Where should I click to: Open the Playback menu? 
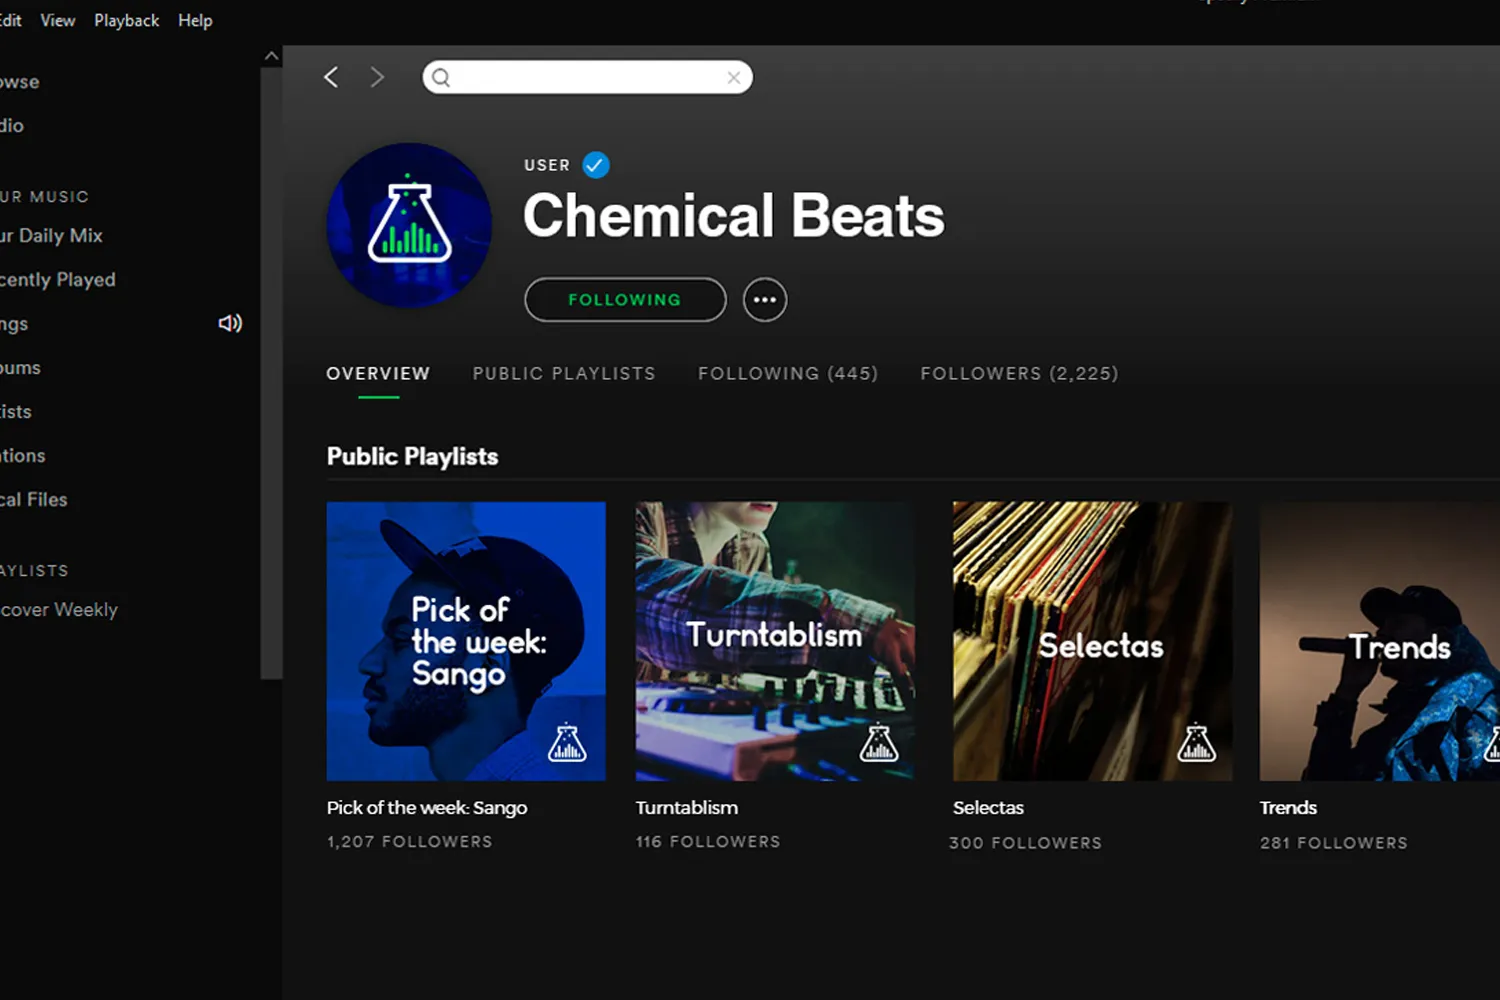126,20
